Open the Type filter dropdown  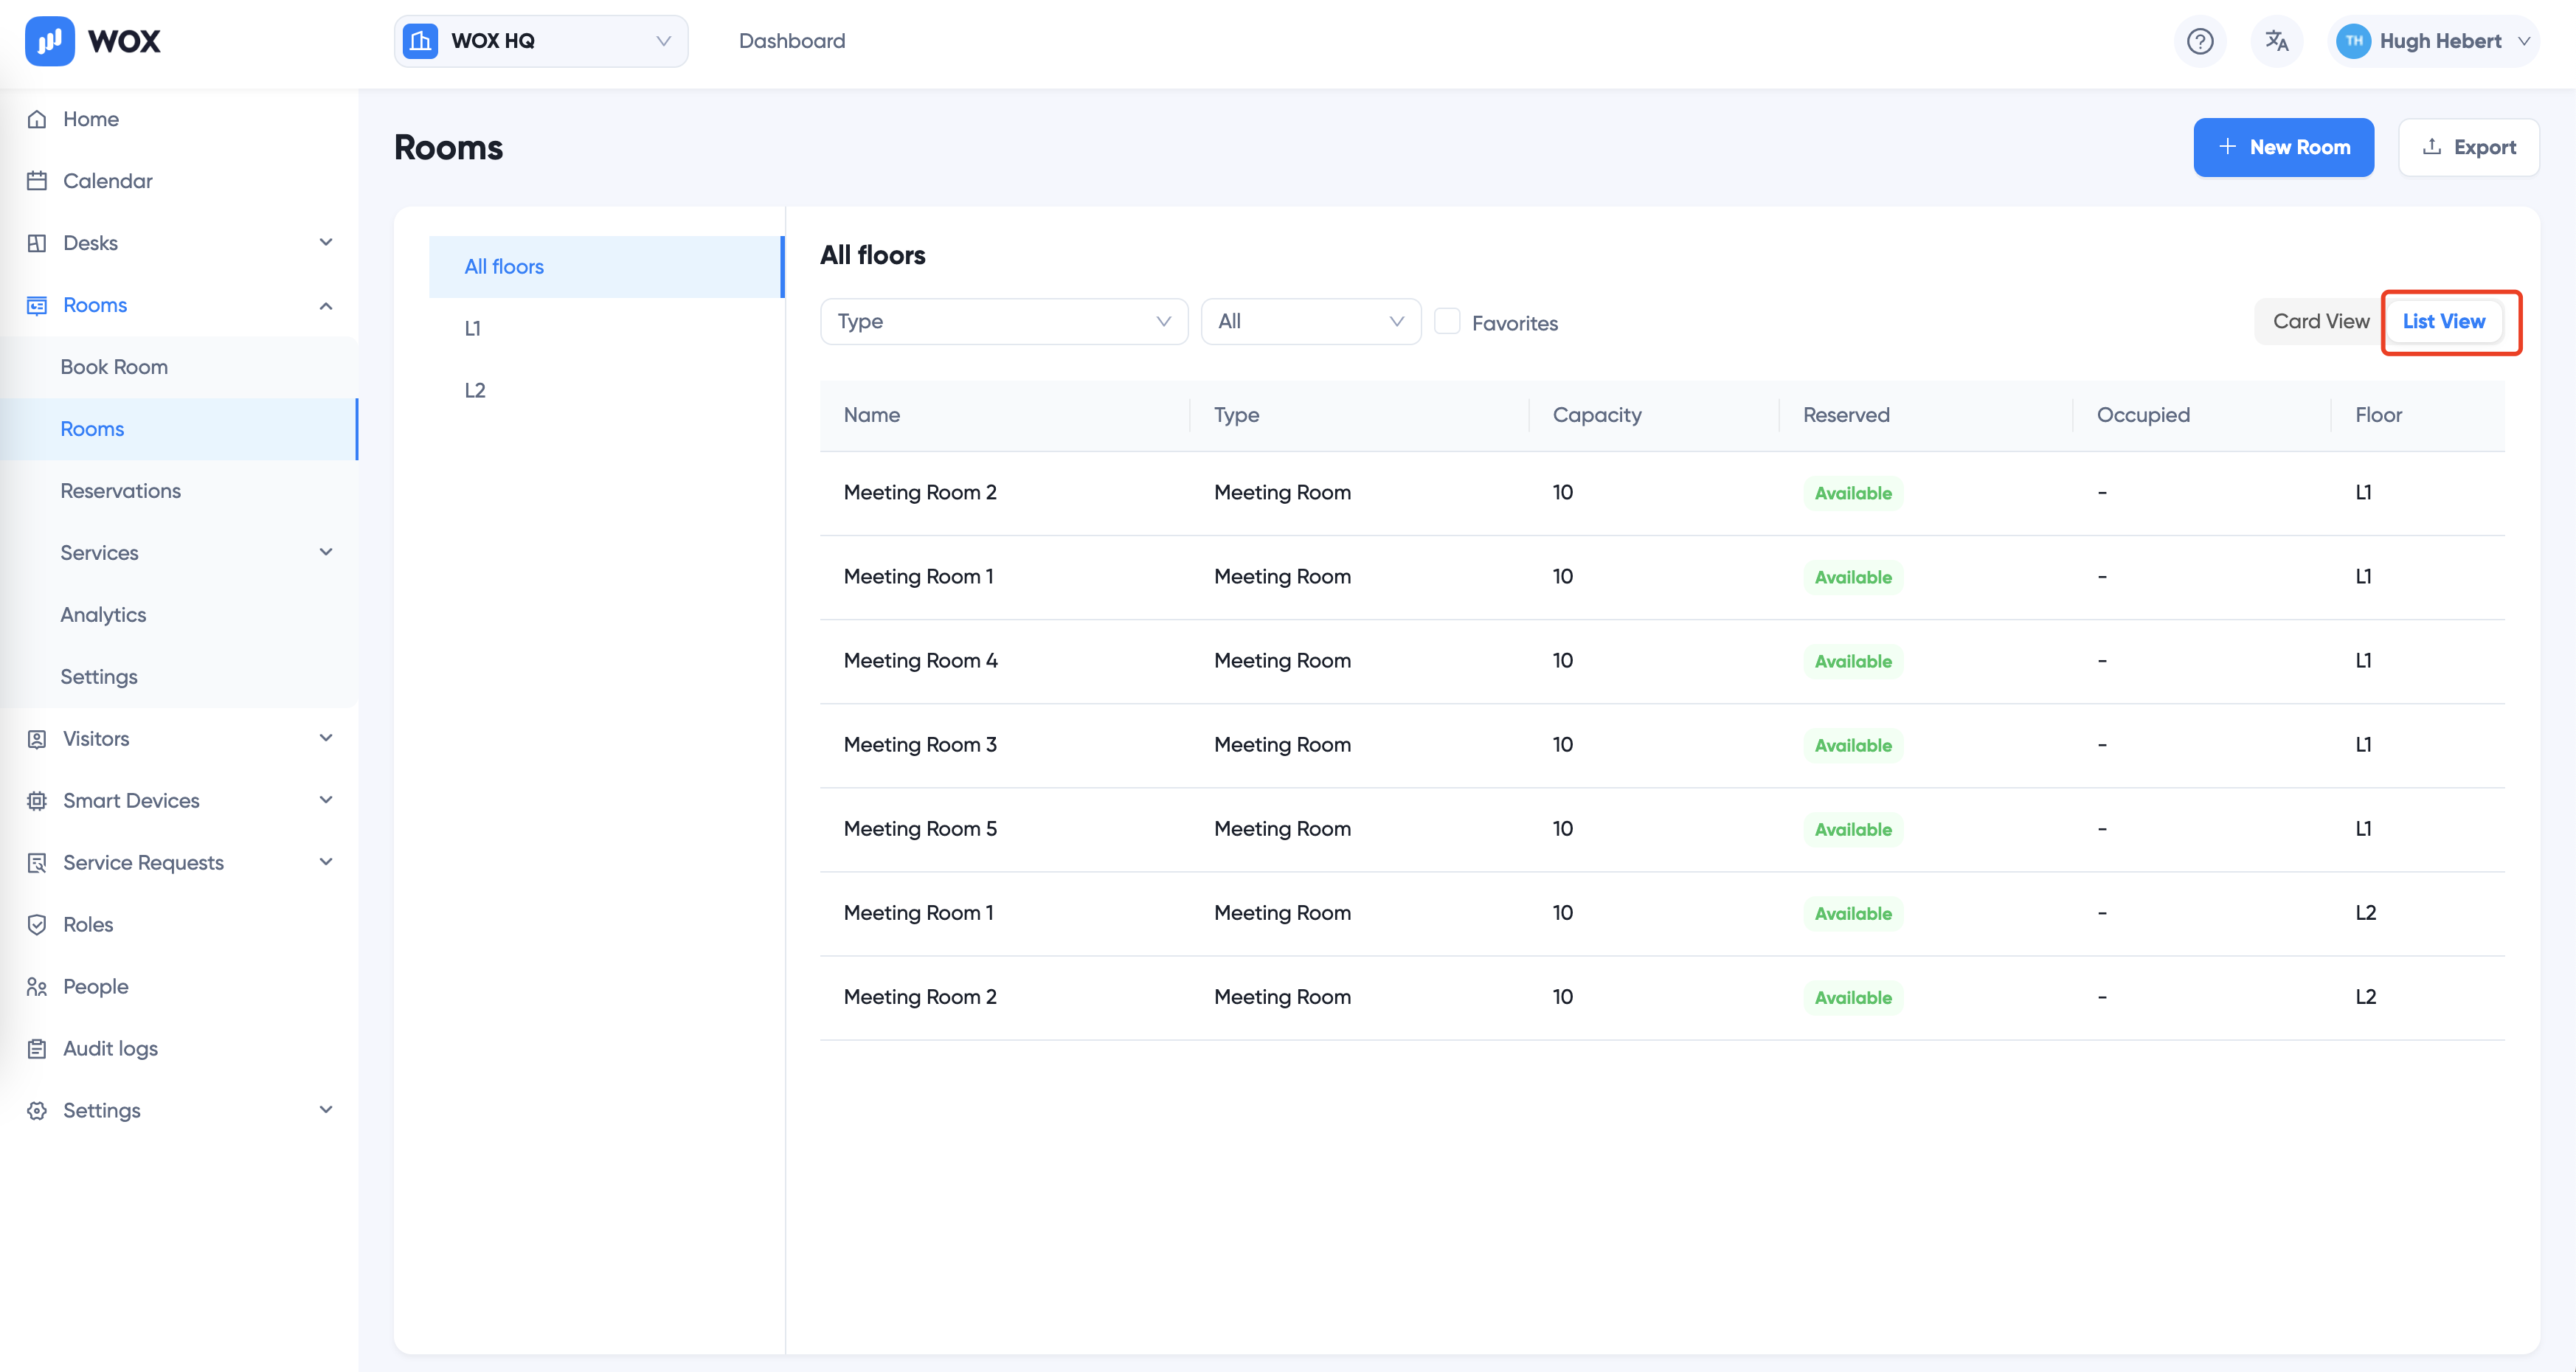tap(1004, 321)
